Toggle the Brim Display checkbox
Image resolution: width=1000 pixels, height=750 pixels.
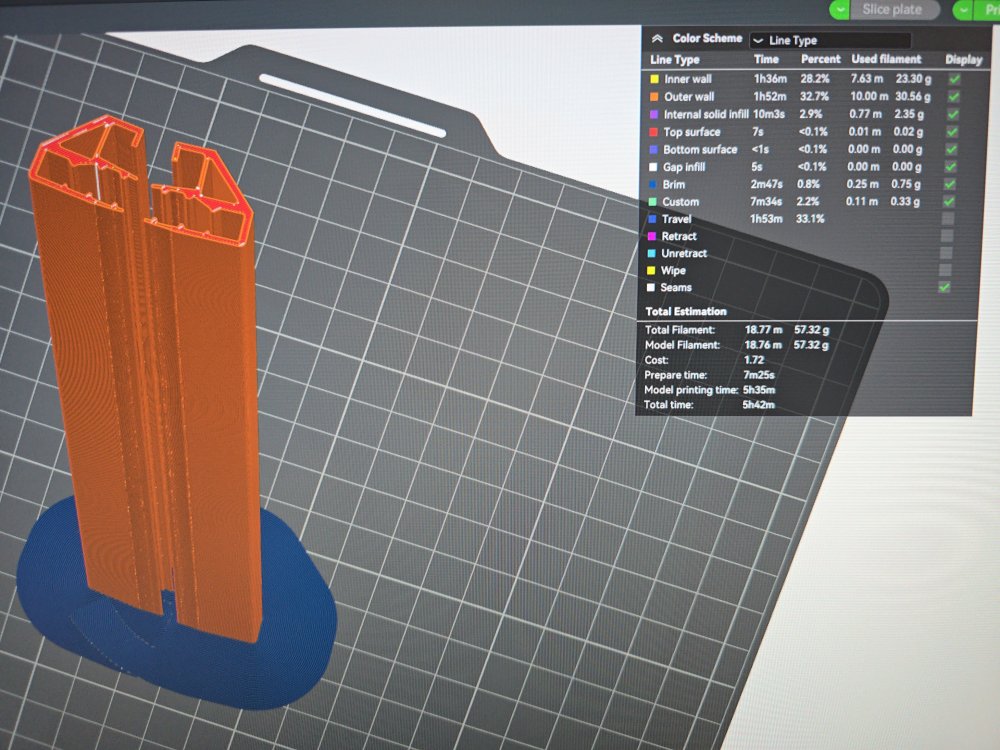pos(950,184)
